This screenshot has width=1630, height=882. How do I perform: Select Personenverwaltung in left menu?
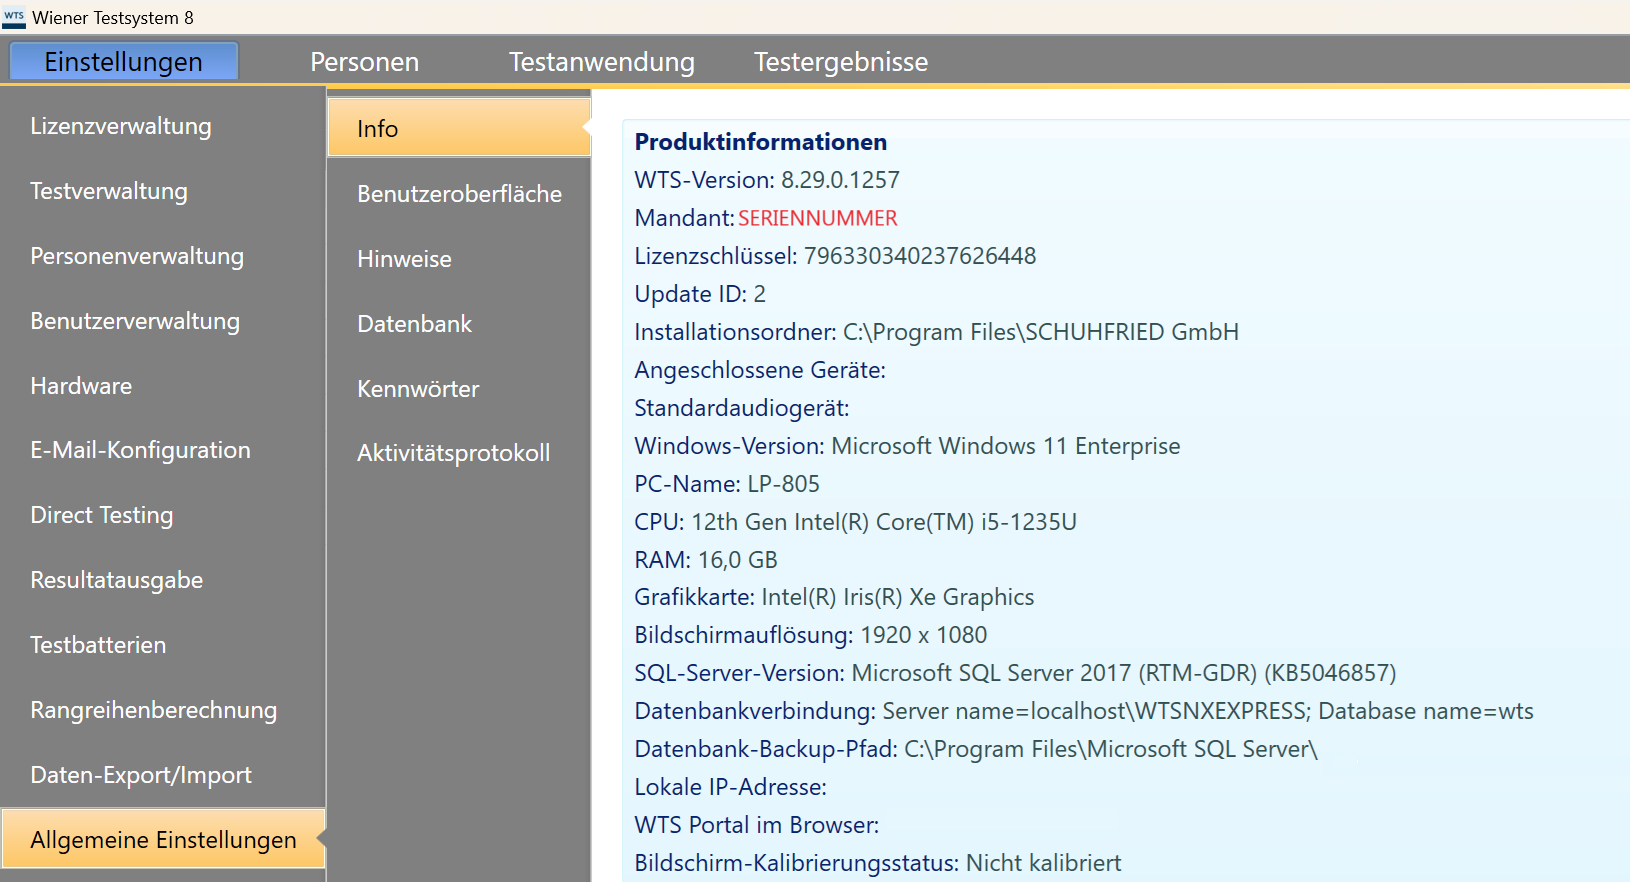click(137, 257)
